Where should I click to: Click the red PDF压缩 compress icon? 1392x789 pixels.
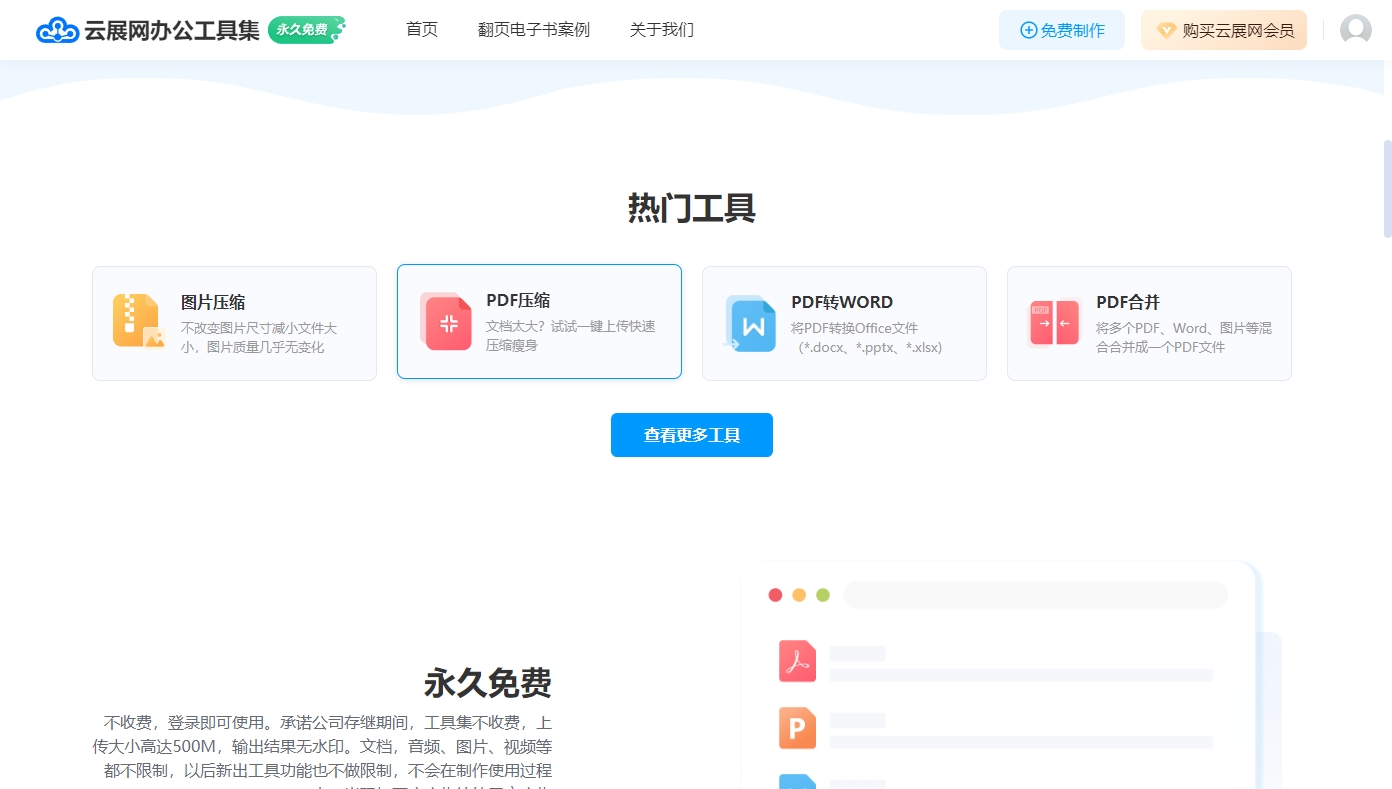(446, 321)
